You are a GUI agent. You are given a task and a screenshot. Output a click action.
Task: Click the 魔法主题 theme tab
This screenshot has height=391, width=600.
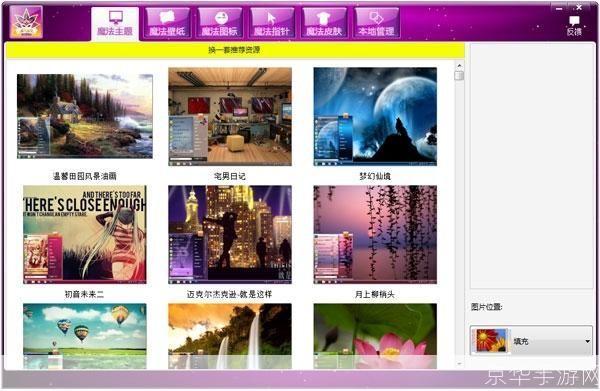pyautogui.click(x=115, y=24)
